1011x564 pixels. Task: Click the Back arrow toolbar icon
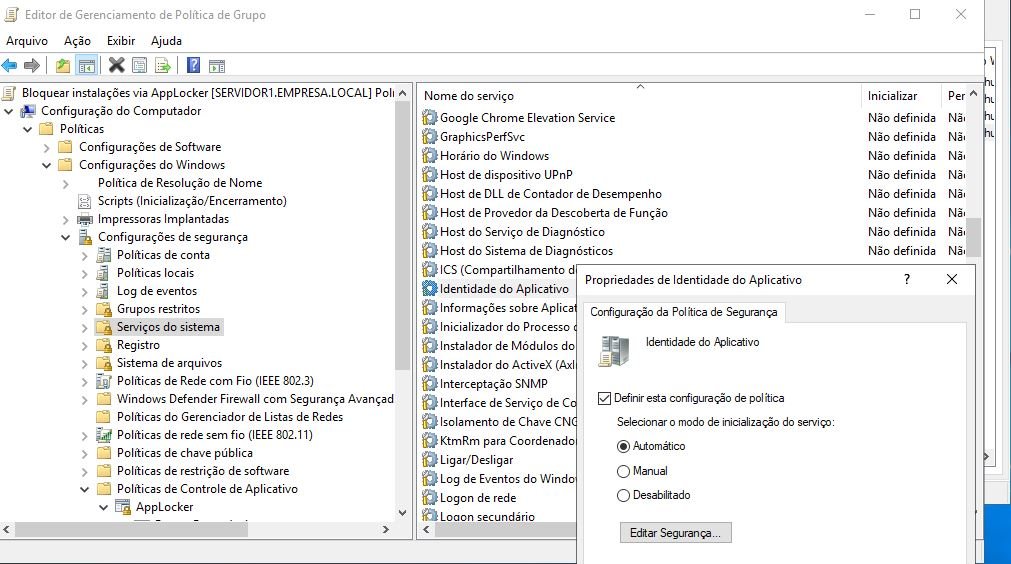point(10,65)
